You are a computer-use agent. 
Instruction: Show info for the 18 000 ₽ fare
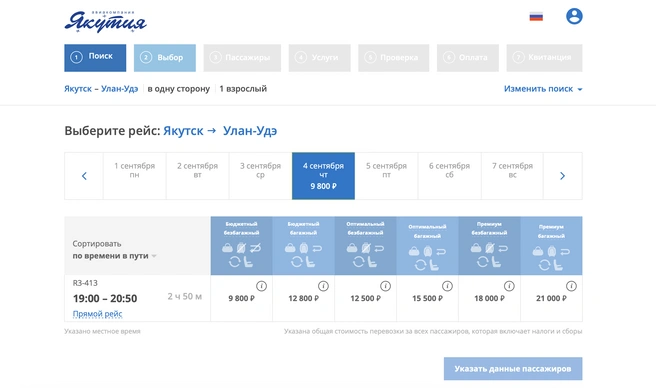pyautogui.click(x=509, y=286)
